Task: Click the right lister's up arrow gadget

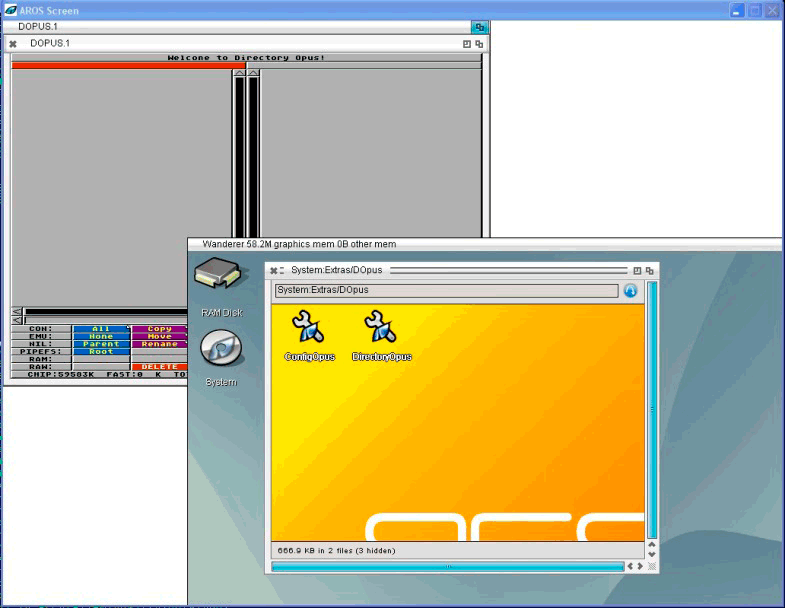Action: tap(253, 73)
